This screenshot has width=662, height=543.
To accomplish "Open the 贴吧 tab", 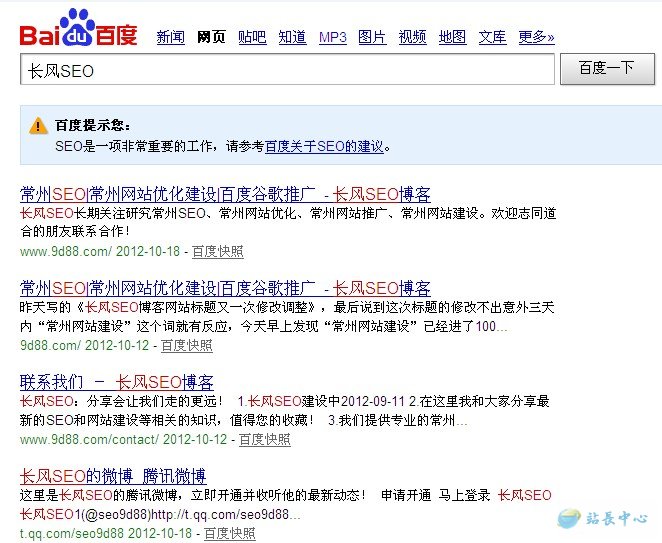I will (x=252, y=37).
